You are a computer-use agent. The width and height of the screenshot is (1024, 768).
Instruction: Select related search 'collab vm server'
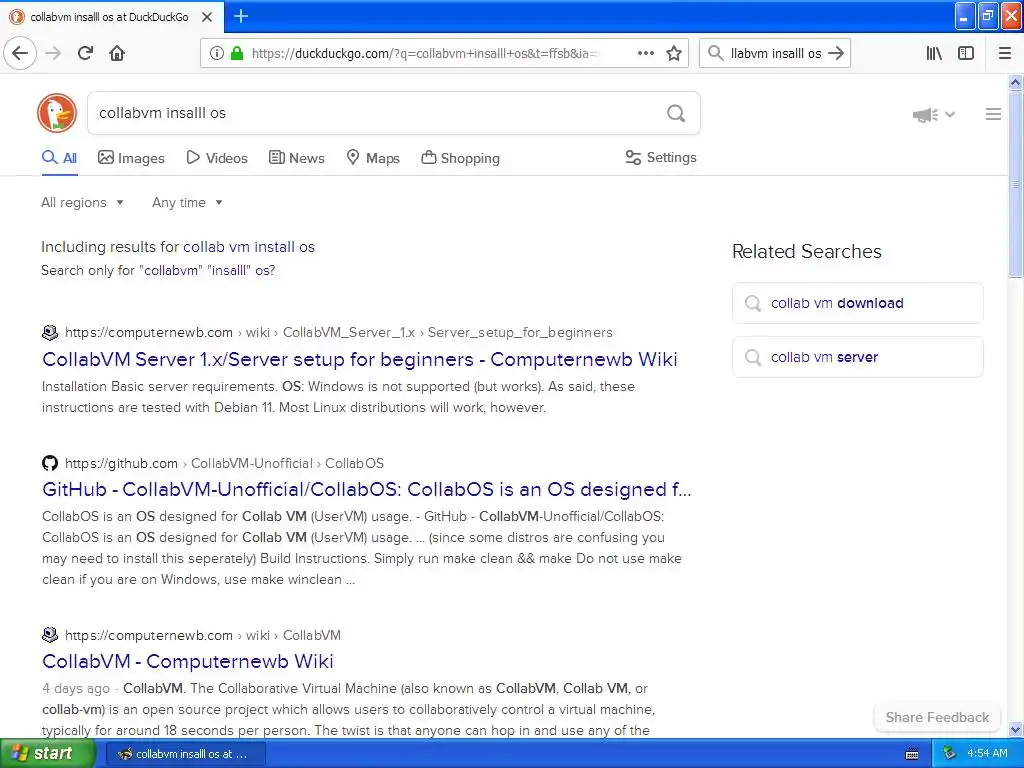[857, 357]
